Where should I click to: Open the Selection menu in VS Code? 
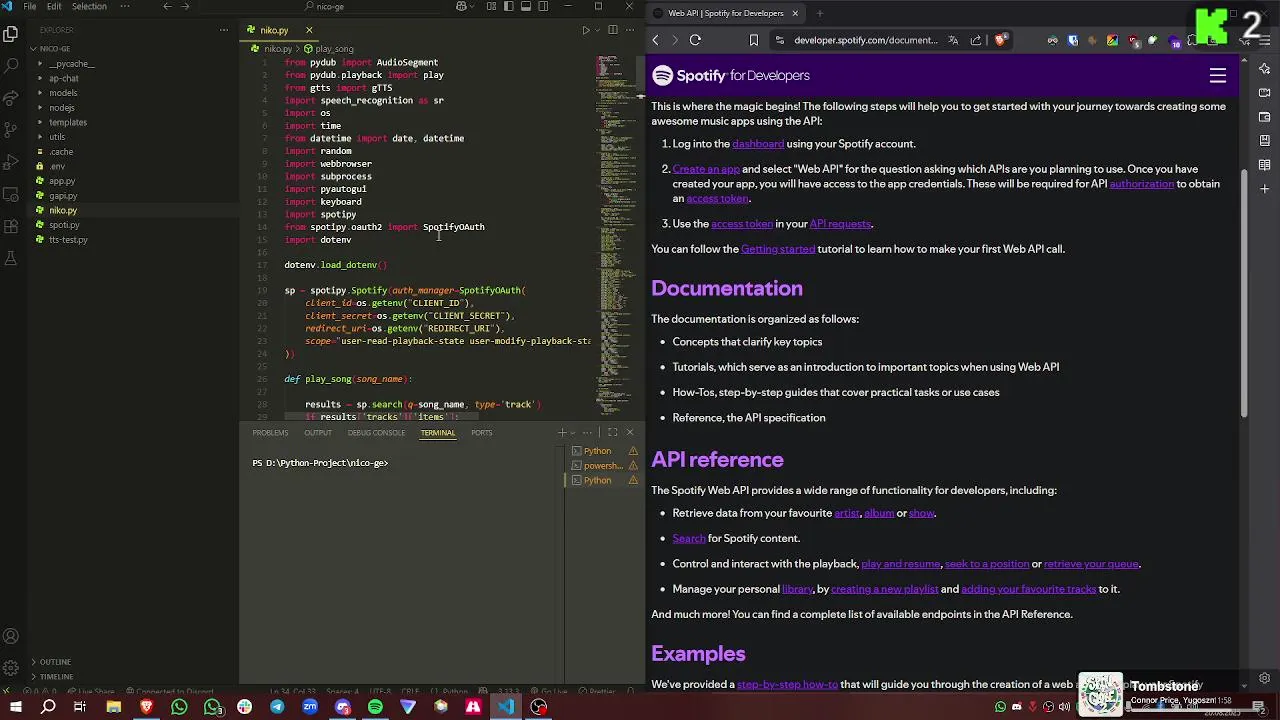[89, 6]
